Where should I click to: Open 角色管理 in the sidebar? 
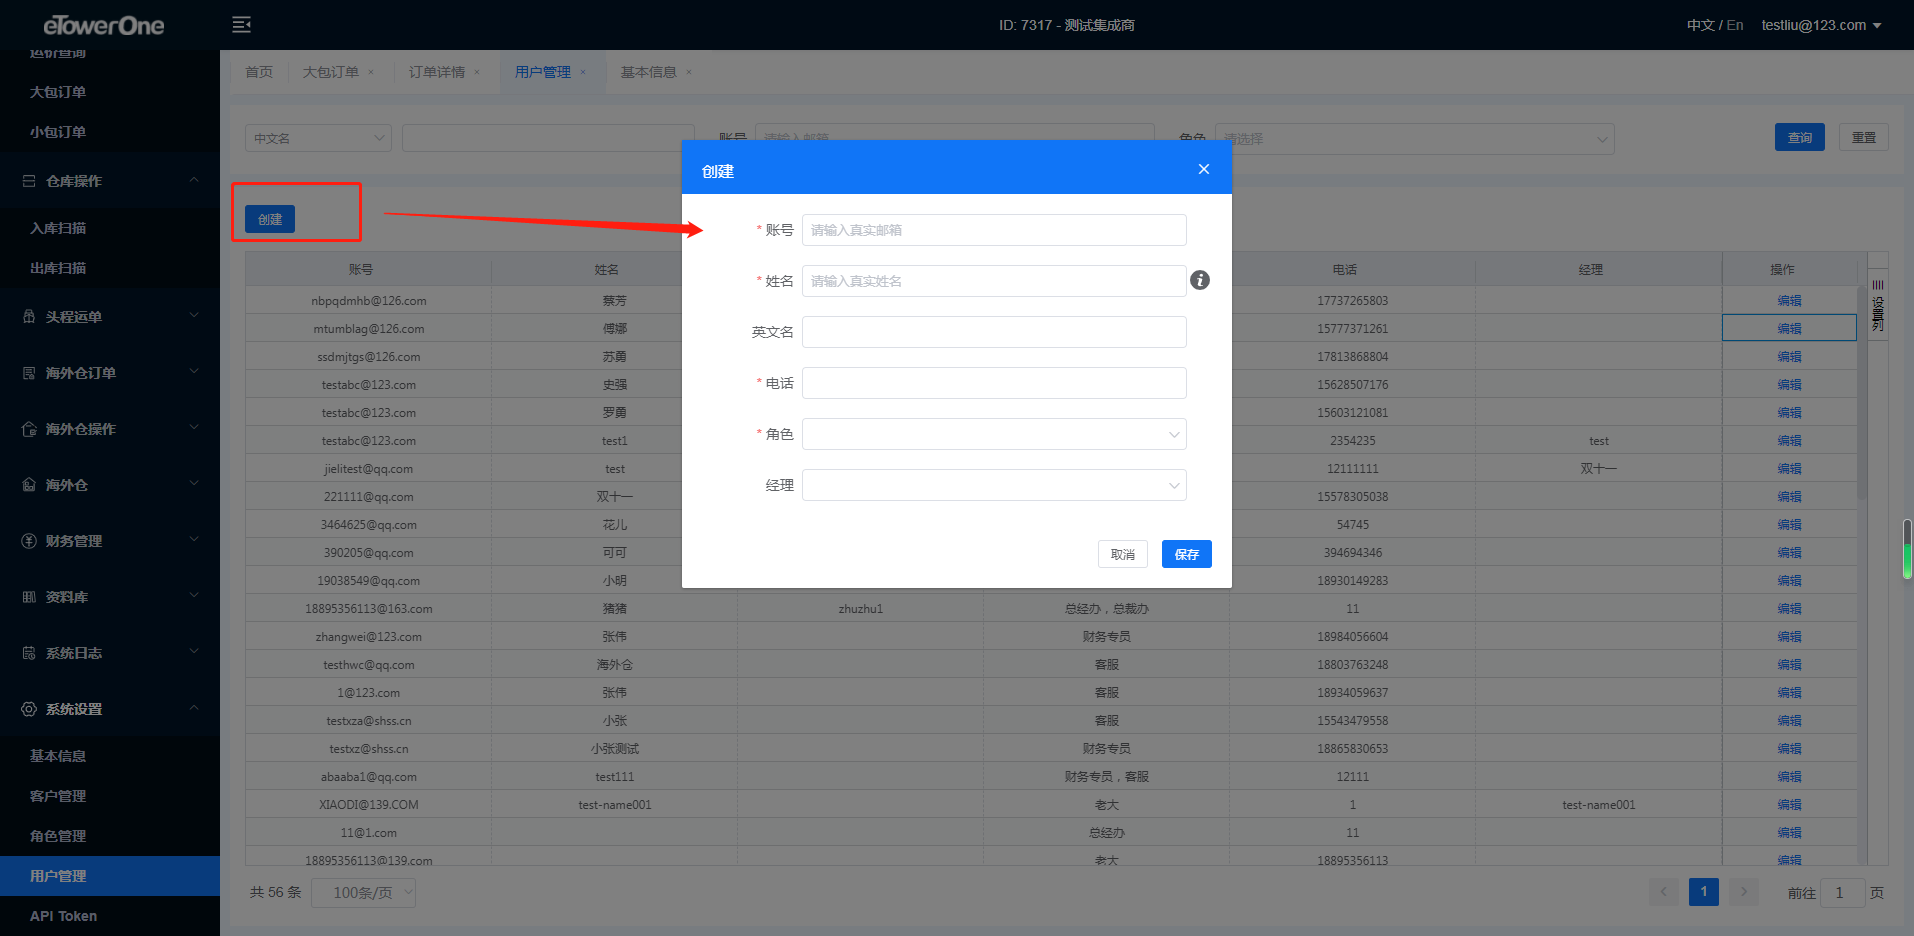coord(58,836)
